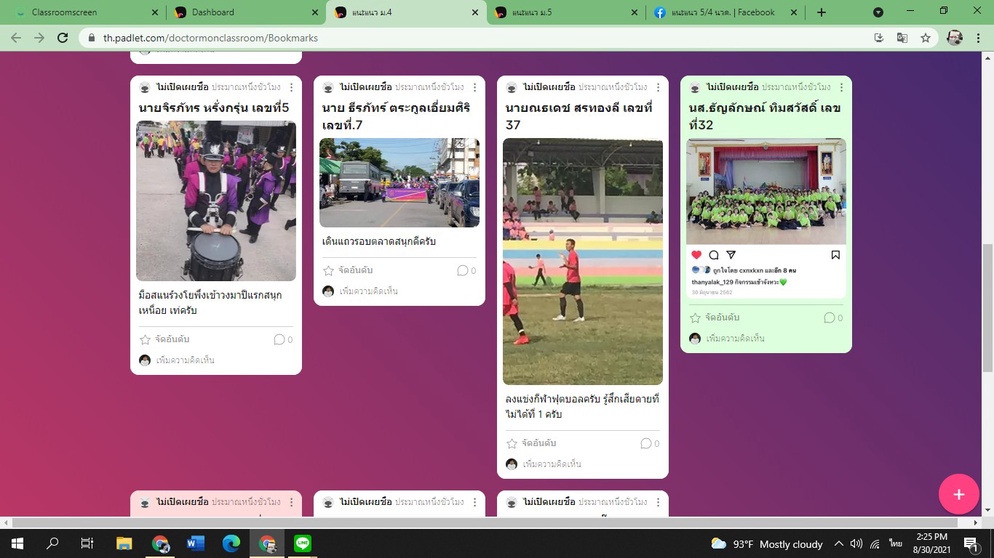Go forward to next page
This screenshot has width=994, height=558.
point(39,38)
